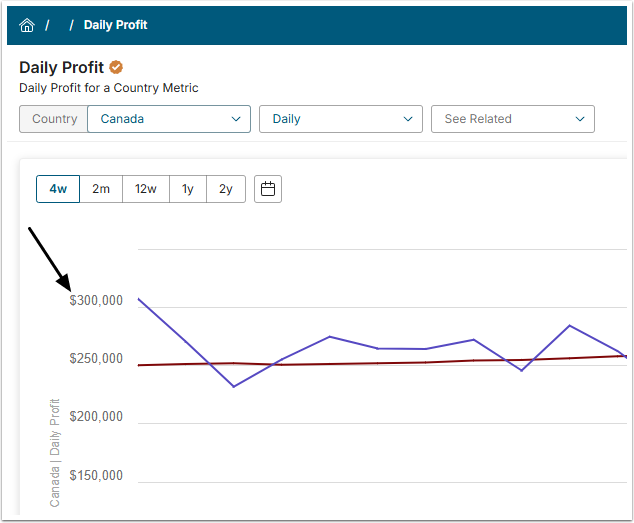Click the $300,000 axis label
Image resolution: width=634 pixels, height=523 pixels.
tap(96, 301)
